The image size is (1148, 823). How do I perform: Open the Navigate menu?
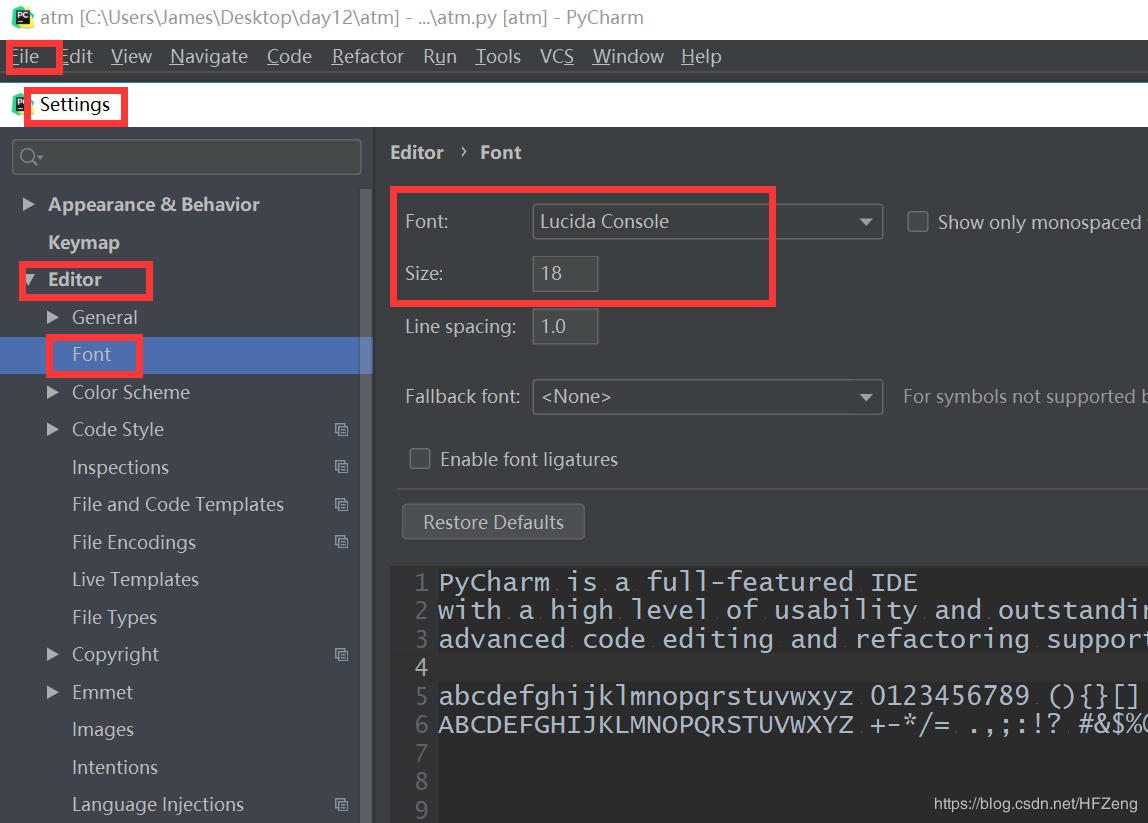point(209,56)
